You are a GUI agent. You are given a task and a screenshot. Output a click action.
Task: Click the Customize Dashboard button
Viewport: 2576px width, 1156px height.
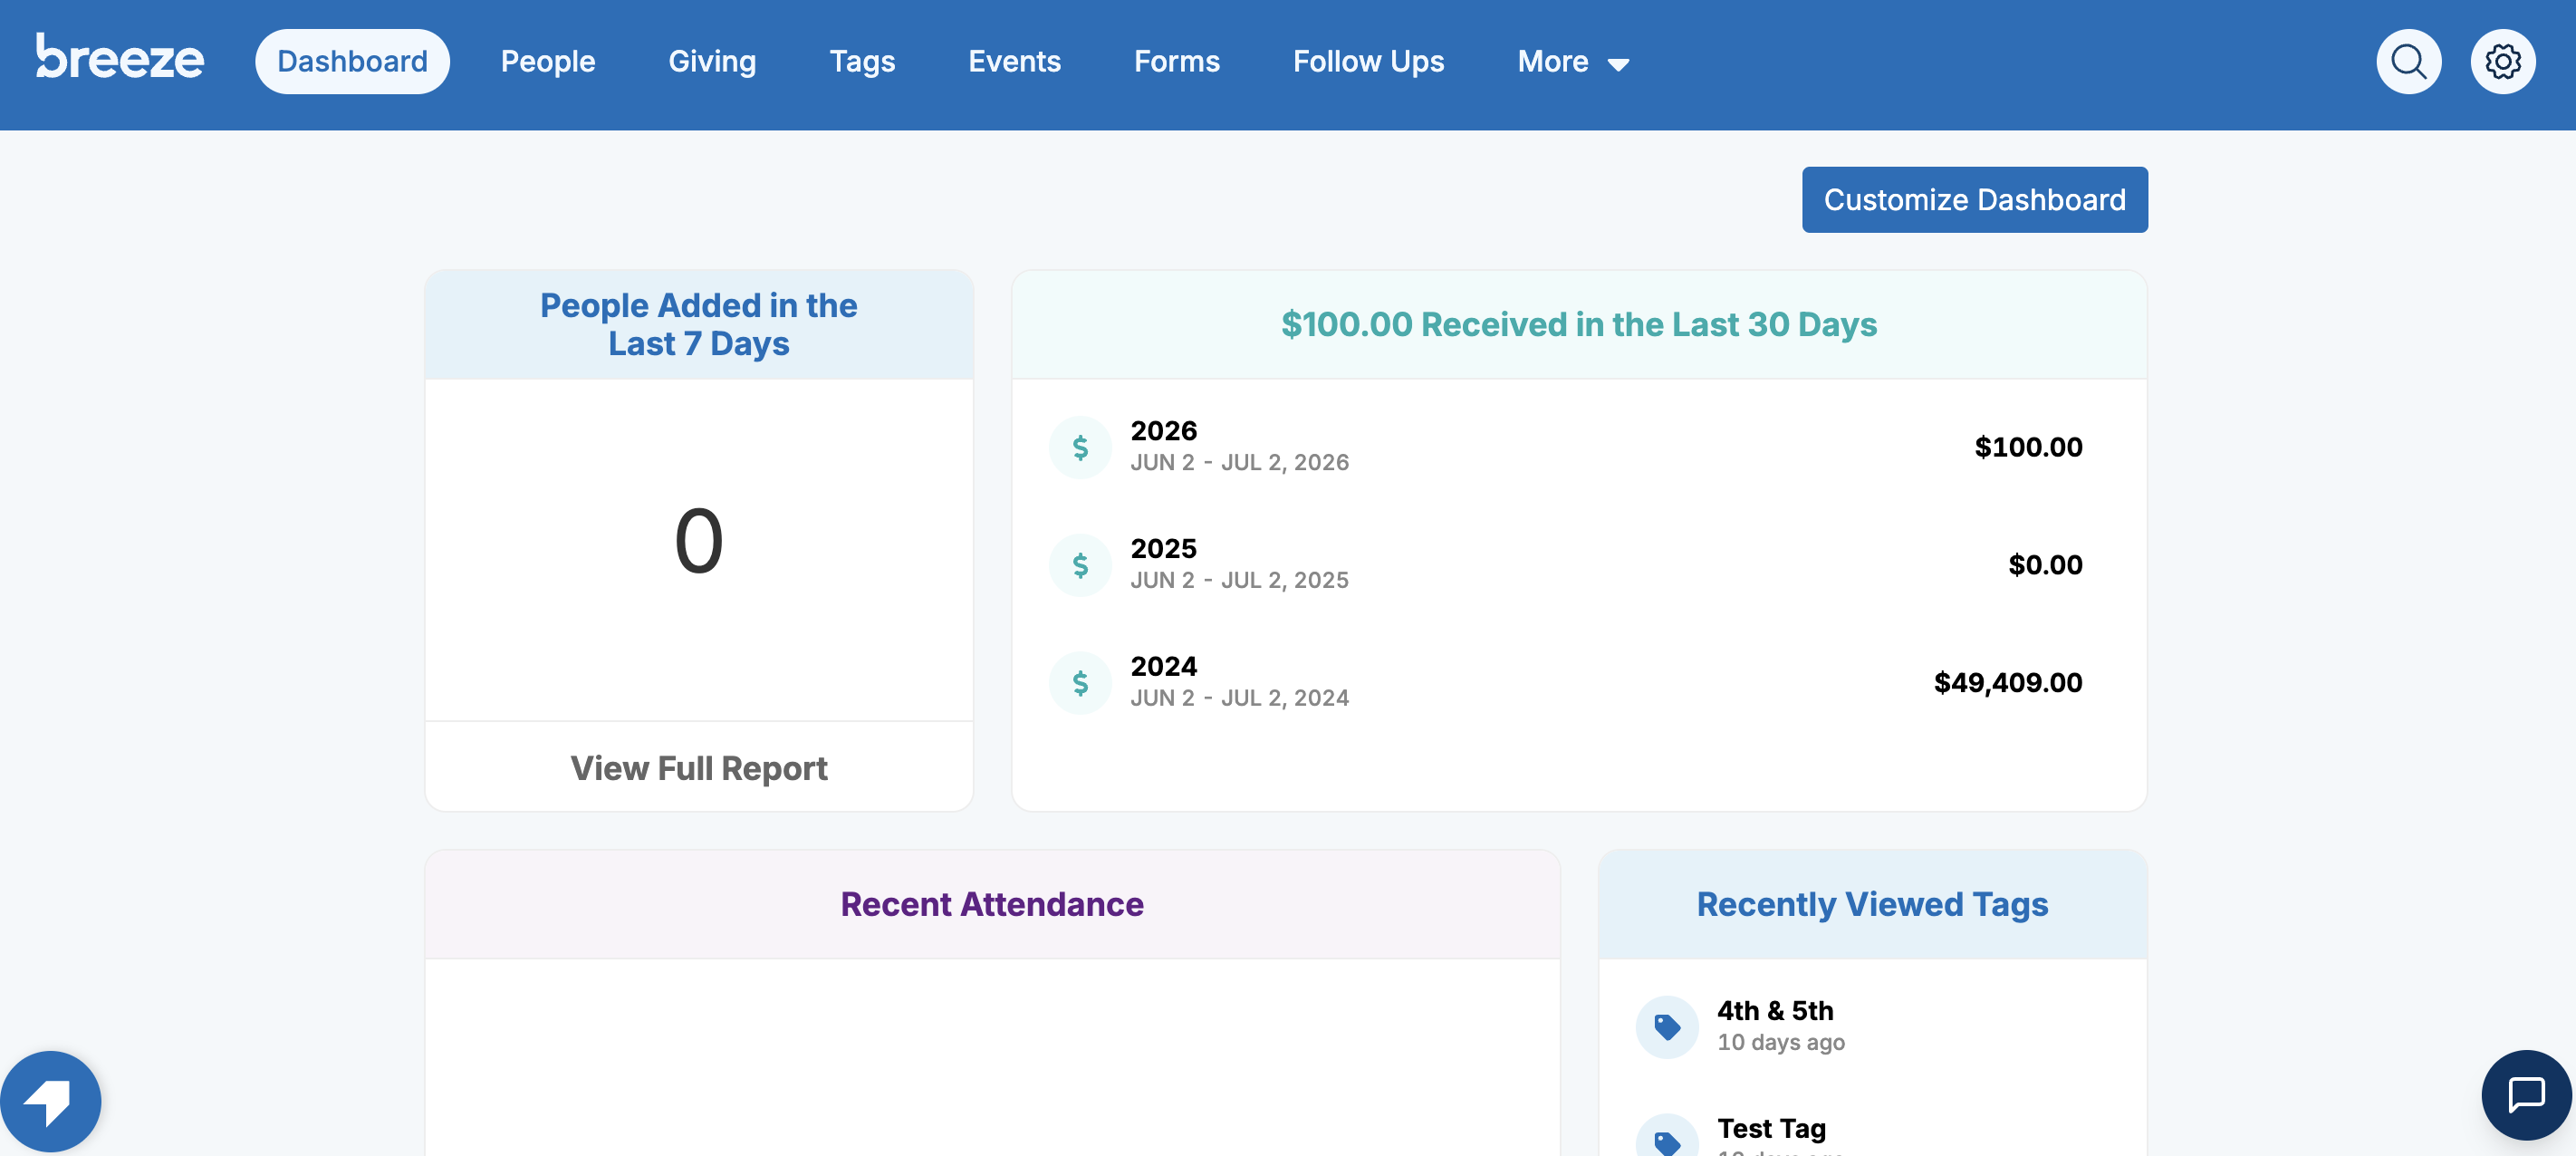(1974, 200)
